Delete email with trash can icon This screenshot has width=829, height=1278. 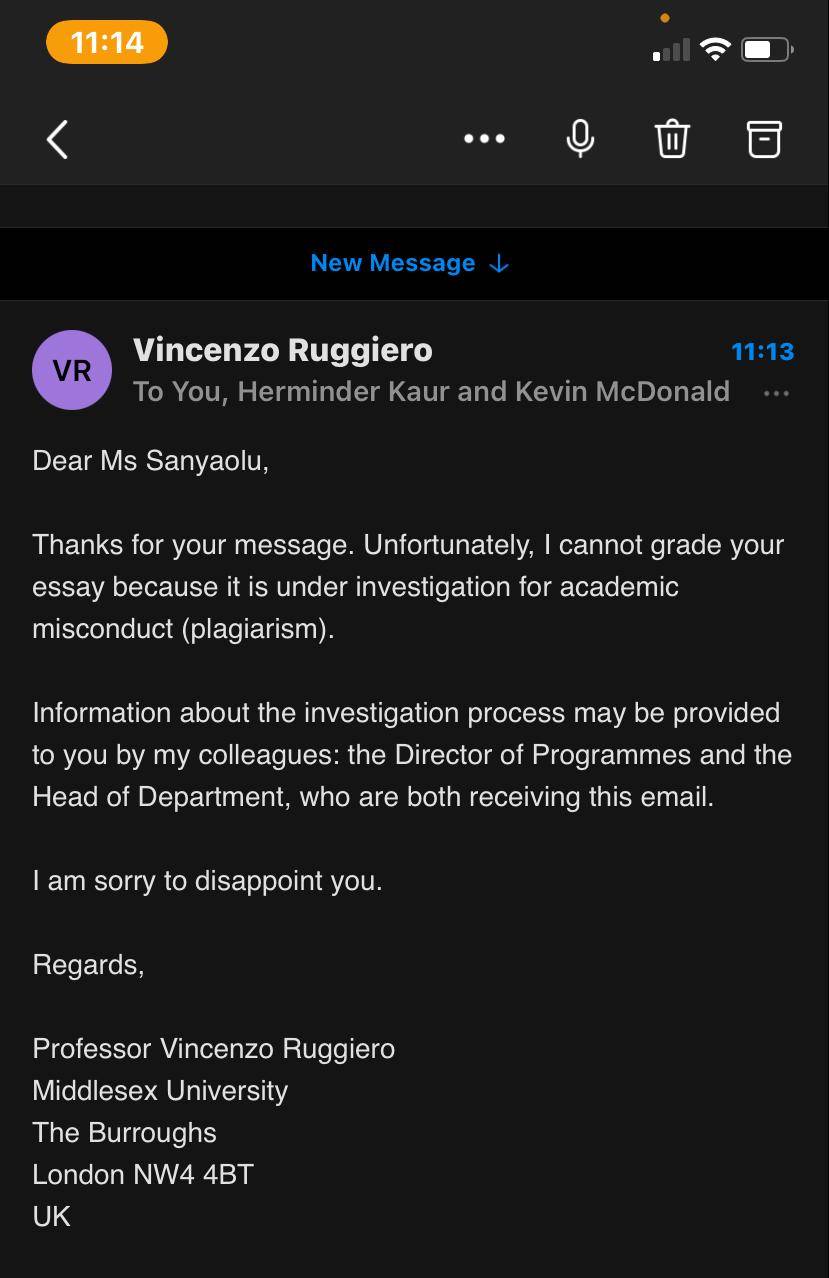point(672,139)
